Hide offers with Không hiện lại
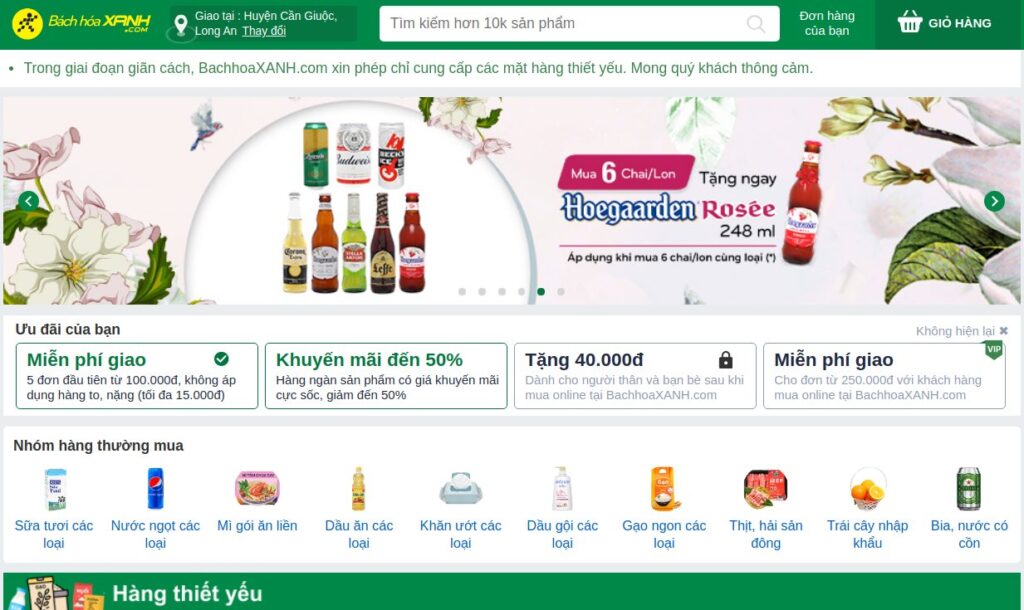1024x610 pixels. click(x=961, y=331)
